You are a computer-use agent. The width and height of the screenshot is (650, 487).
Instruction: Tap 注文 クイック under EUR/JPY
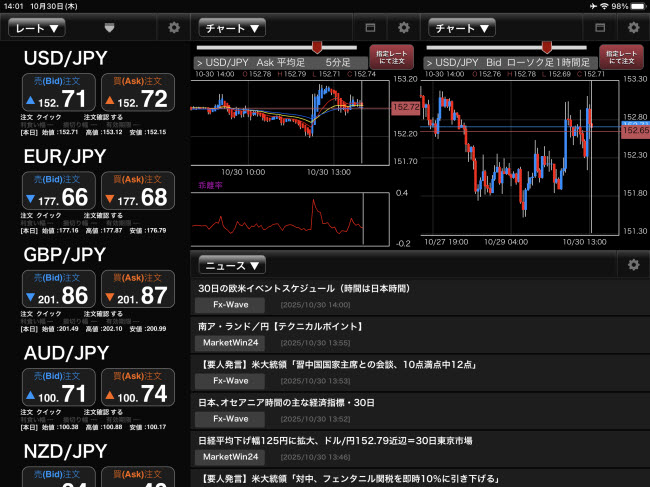(41, 216)
